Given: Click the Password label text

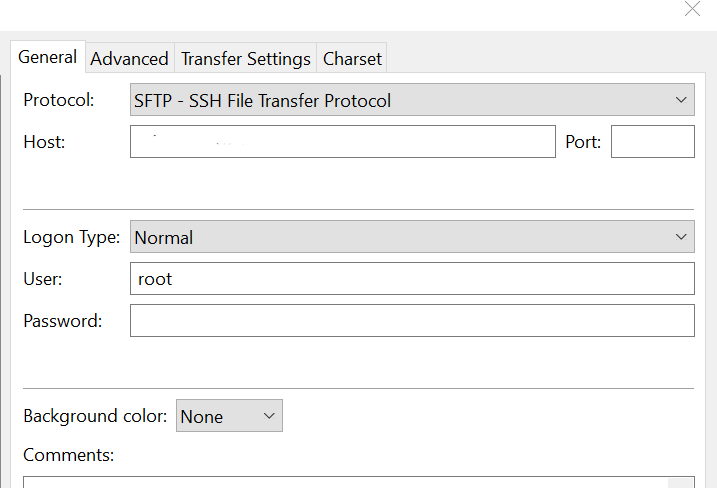Looking at the screenshot, I should tap(62, 321).
